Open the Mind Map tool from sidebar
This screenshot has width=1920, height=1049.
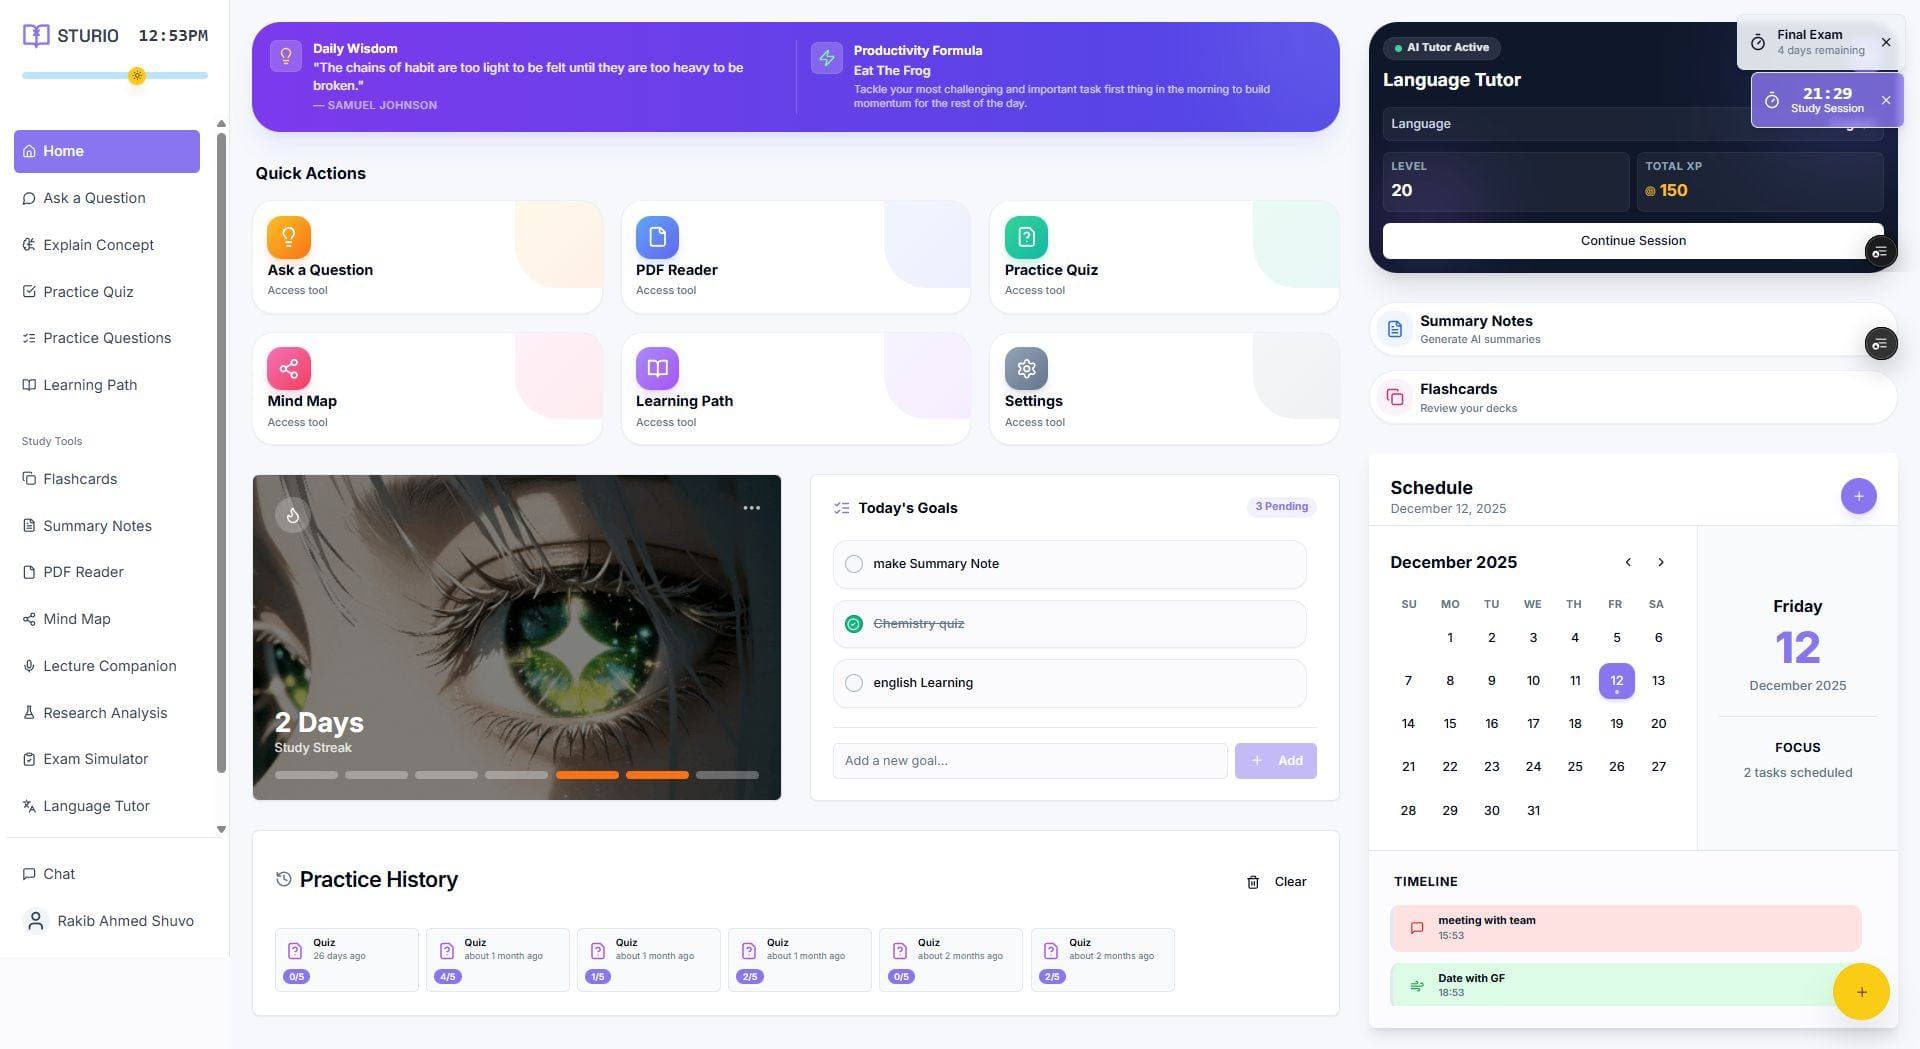[x=29, y=619]
